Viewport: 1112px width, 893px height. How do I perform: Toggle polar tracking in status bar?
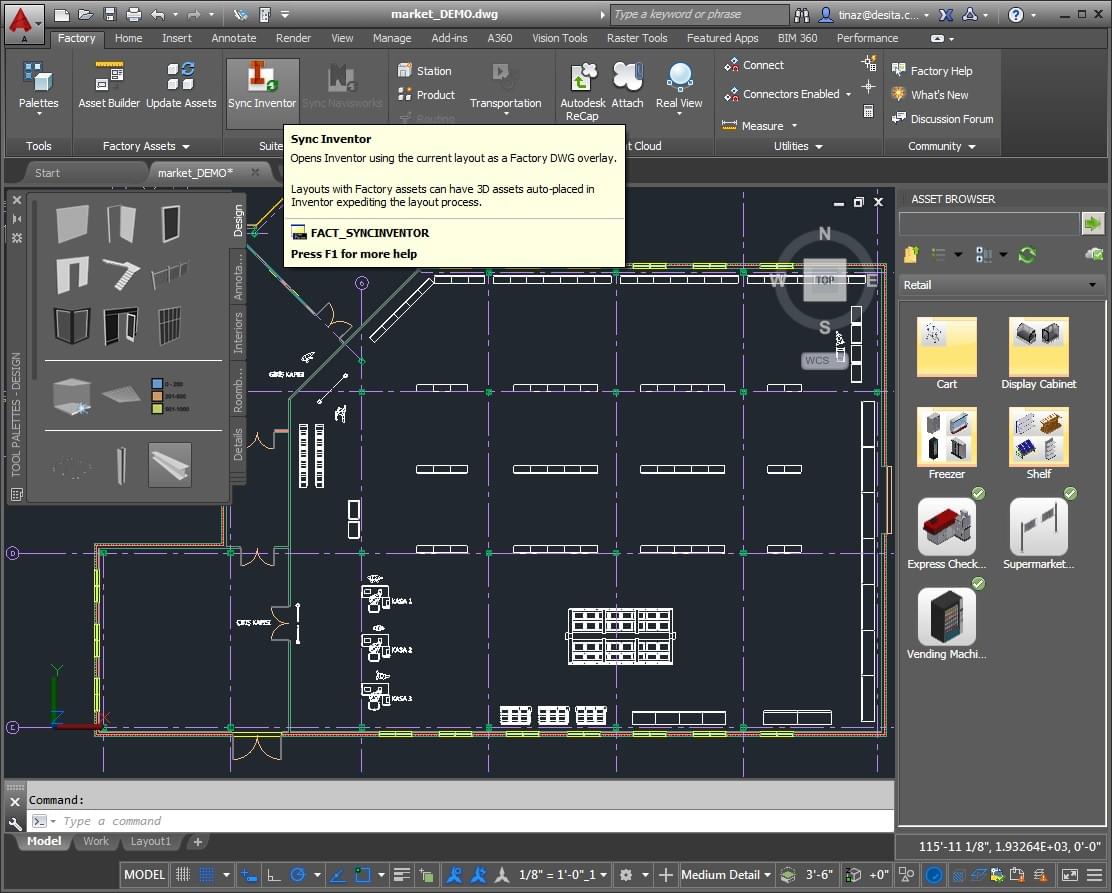(x=297, y=875)
